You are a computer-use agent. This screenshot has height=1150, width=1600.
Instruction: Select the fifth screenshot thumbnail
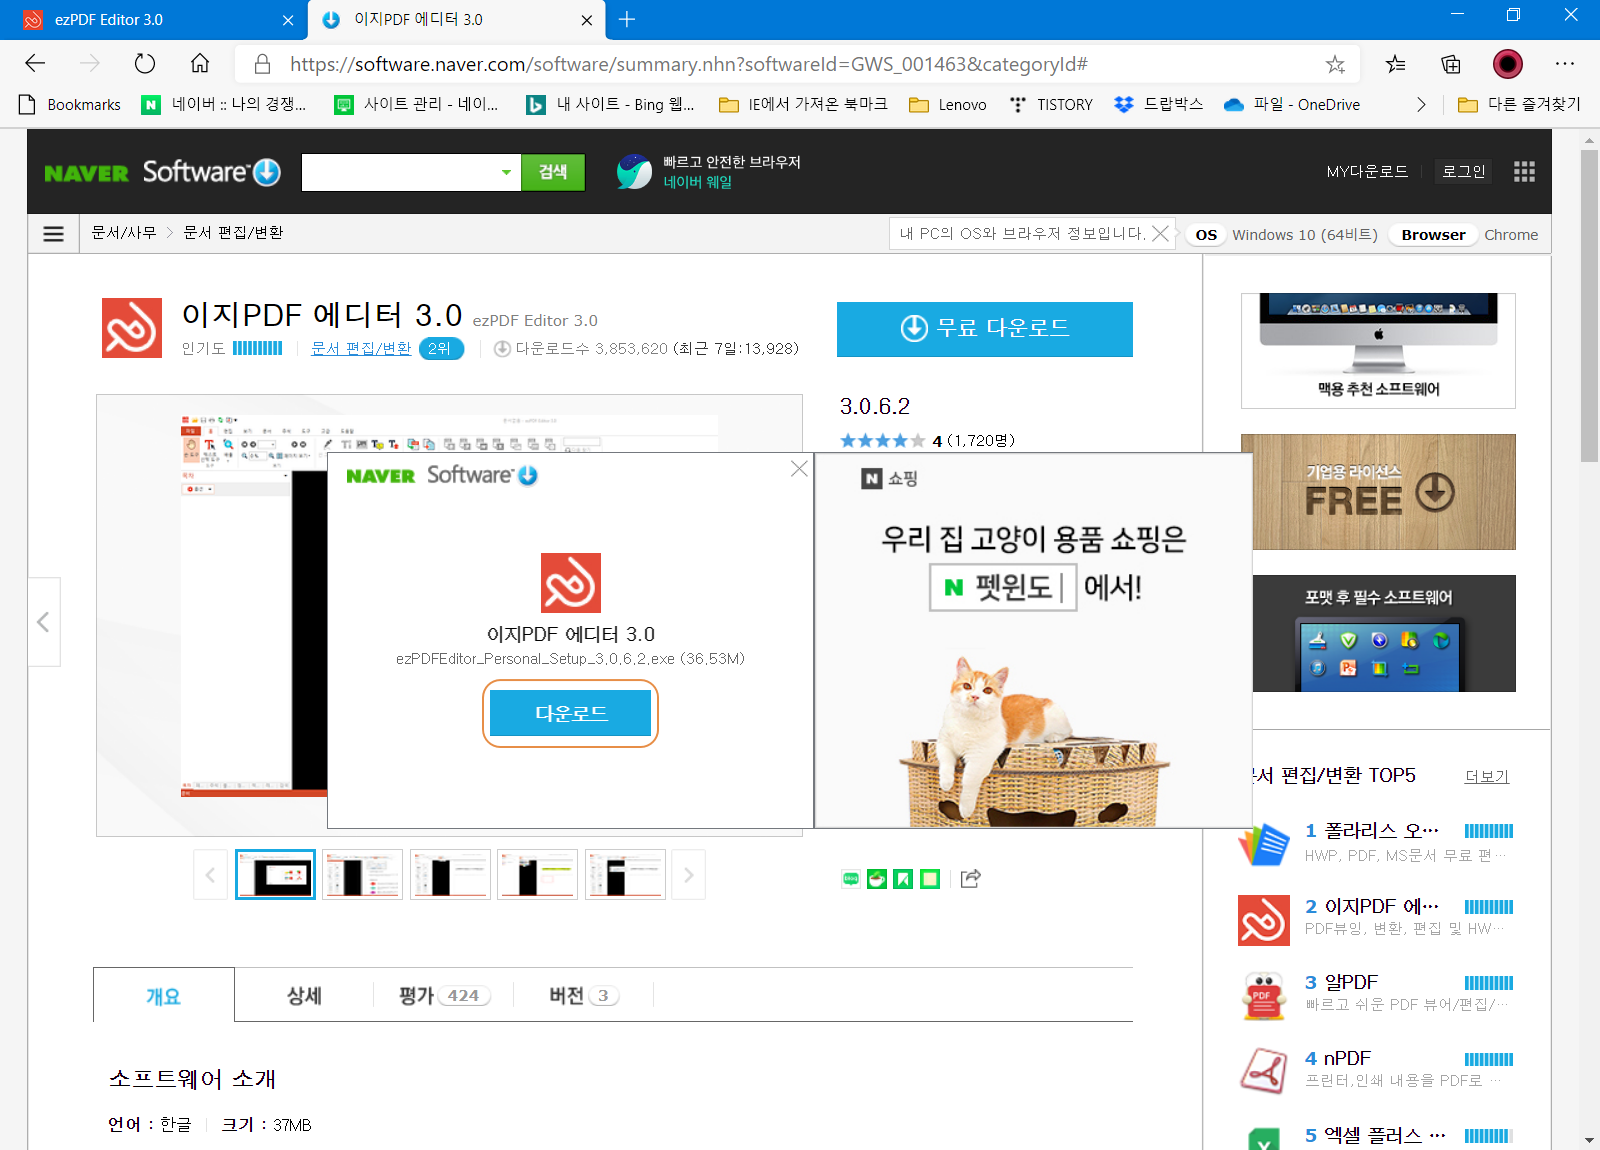[625, 874]
